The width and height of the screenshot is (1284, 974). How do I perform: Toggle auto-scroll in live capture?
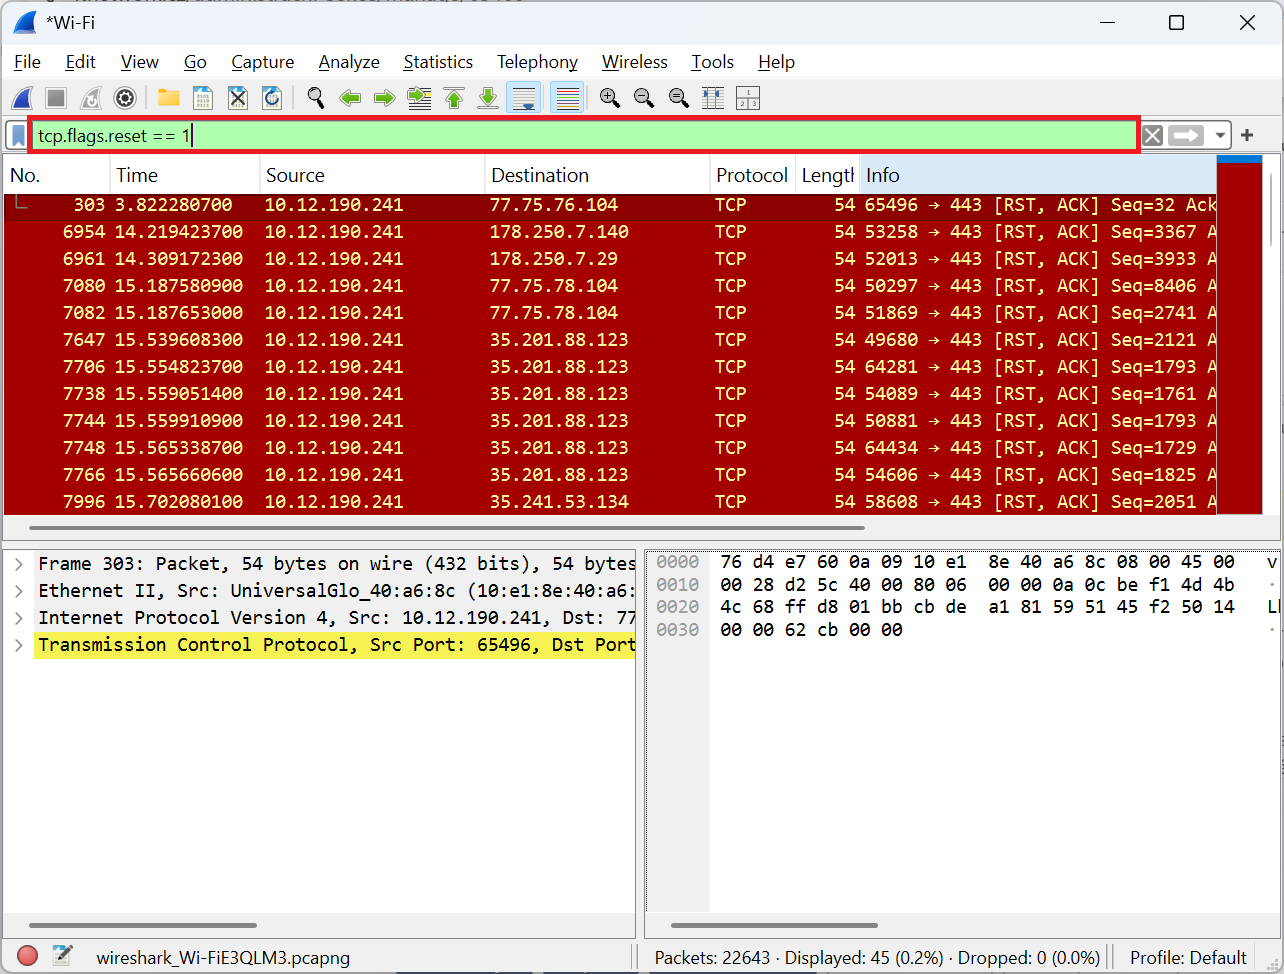click(x=524, y=97)
